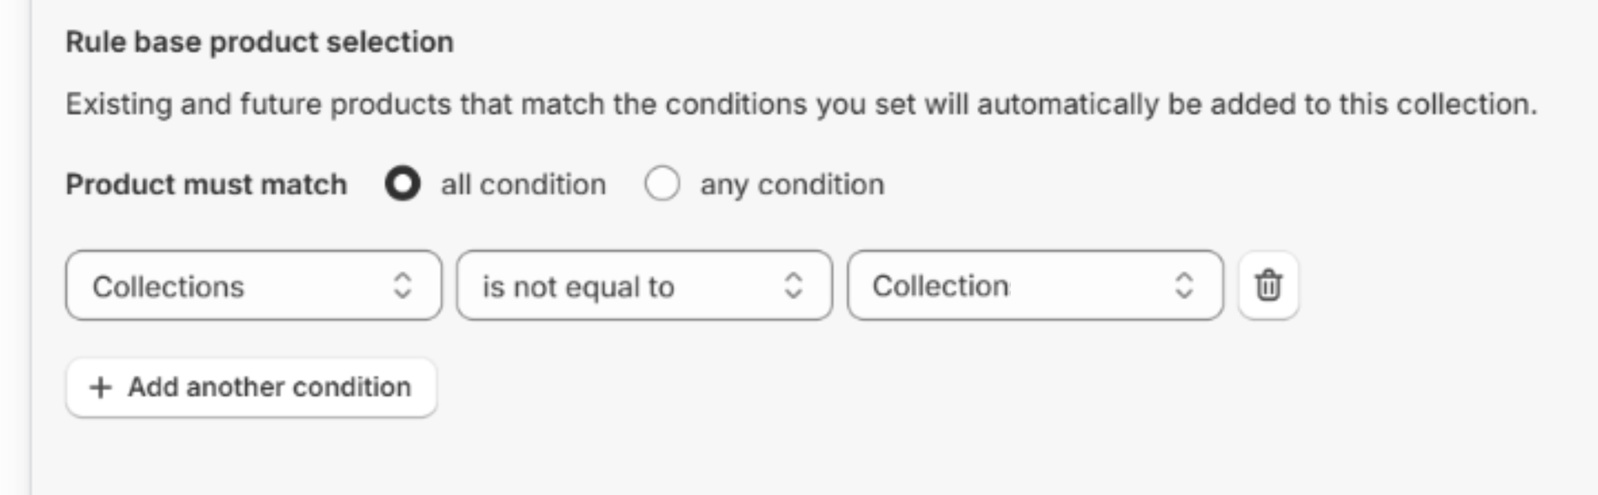Screen dimensions: 1598x495
Task: Click the word 'Collections' in the first selector
Action: tap(168, 287)
